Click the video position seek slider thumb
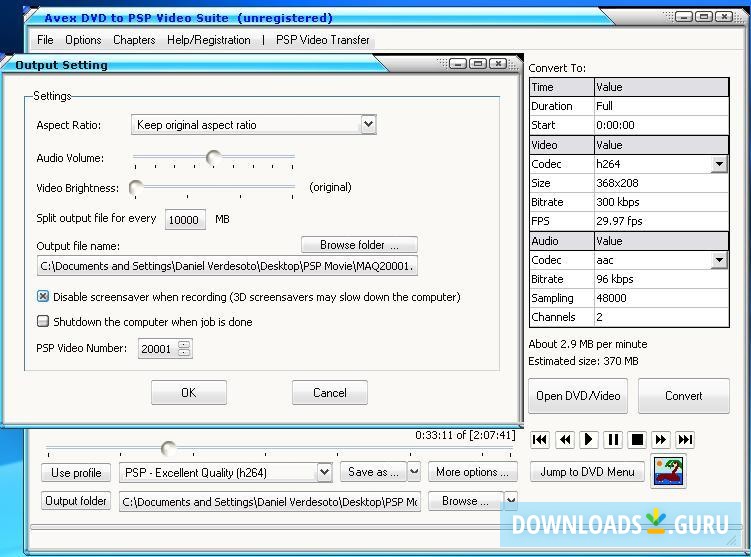 click(x=169, y=448)
